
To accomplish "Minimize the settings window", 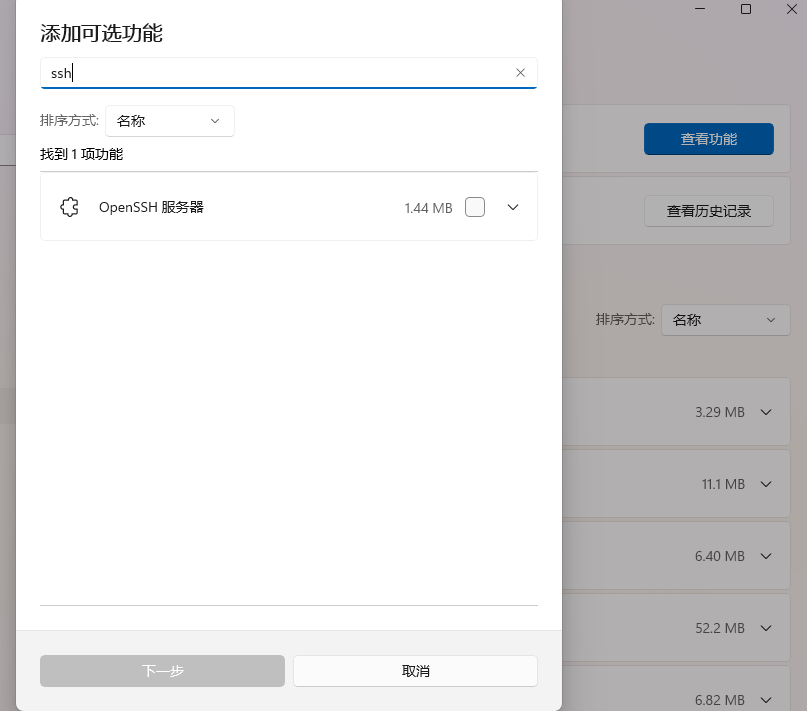I will coord(700,9).
